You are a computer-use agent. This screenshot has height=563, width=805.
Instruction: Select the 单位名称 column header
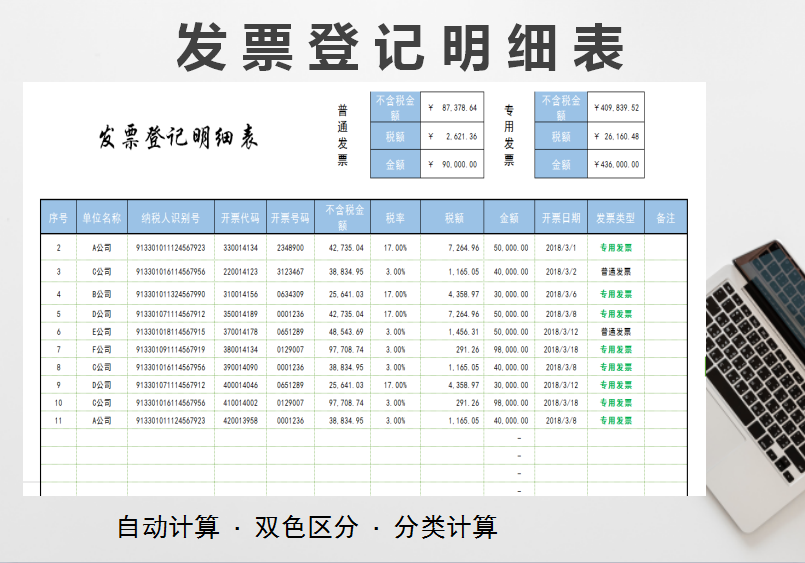(102, 218)
